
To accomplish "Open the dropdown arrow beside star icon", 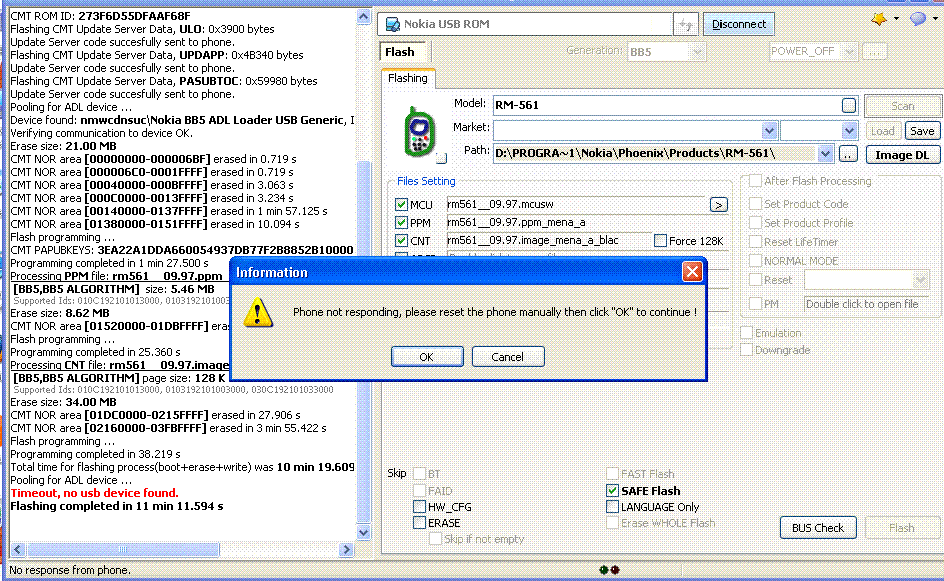I will click(896, 19).
